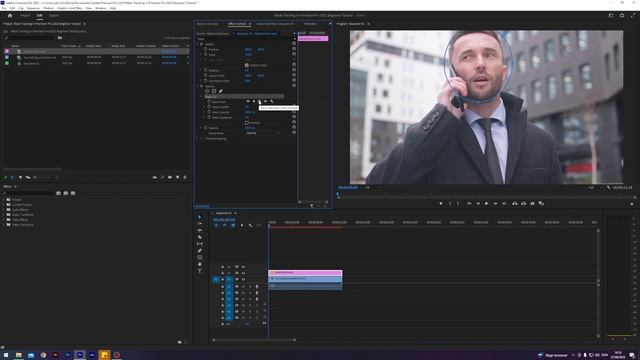Track selected mask backward

tap(254, 101)
